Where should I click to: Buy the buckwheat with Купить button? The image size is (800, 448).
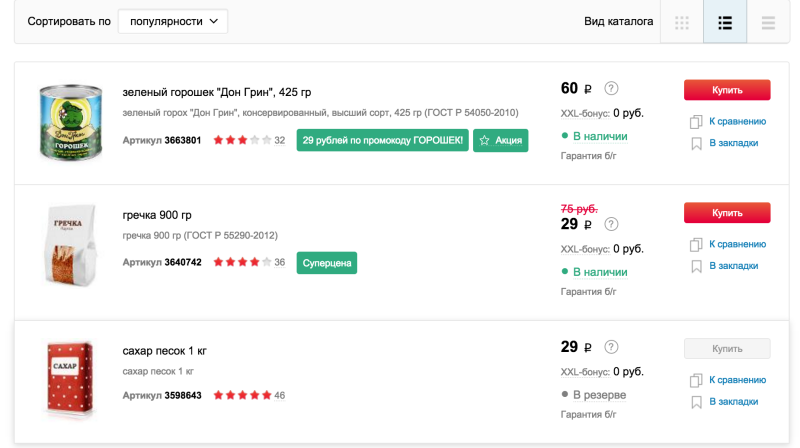[727, 213]
